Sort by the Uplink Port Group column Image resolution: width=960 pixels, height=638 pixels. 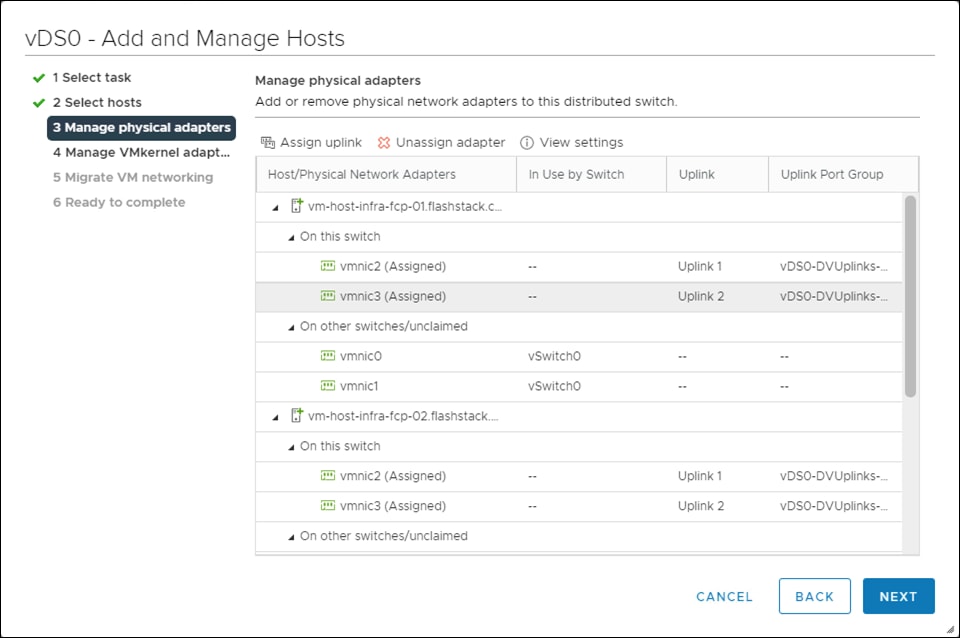pos(831,174)
